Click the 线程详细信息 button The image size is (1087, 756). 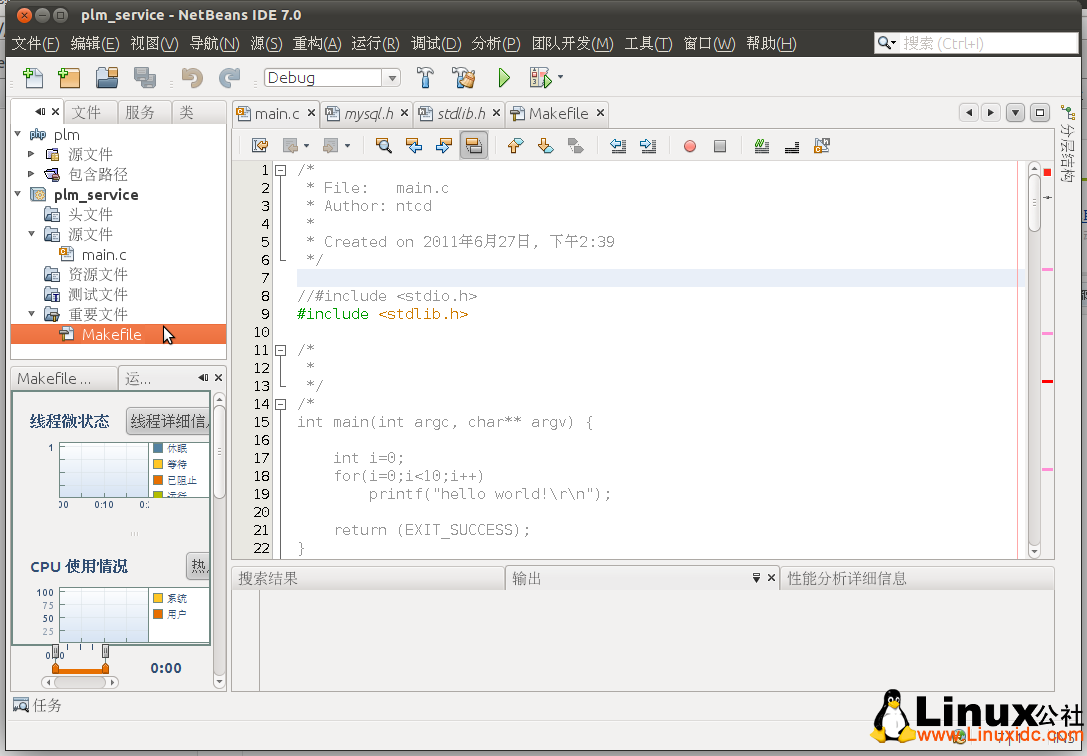(168, 421)
